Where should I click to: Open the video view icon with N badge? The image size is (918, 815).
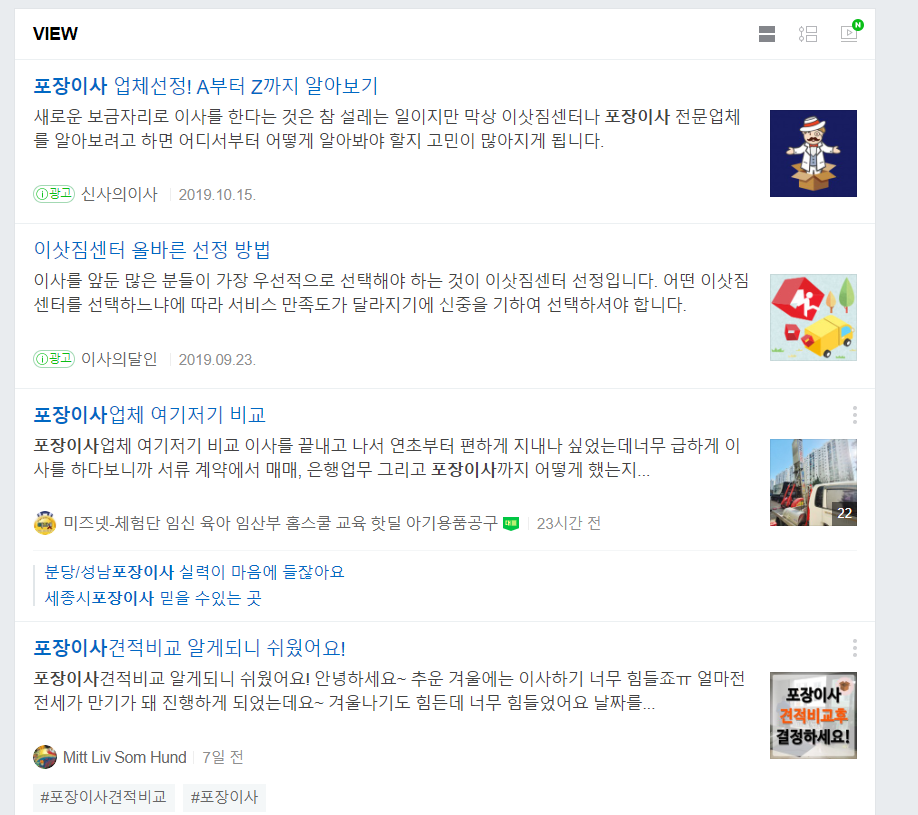851,32
